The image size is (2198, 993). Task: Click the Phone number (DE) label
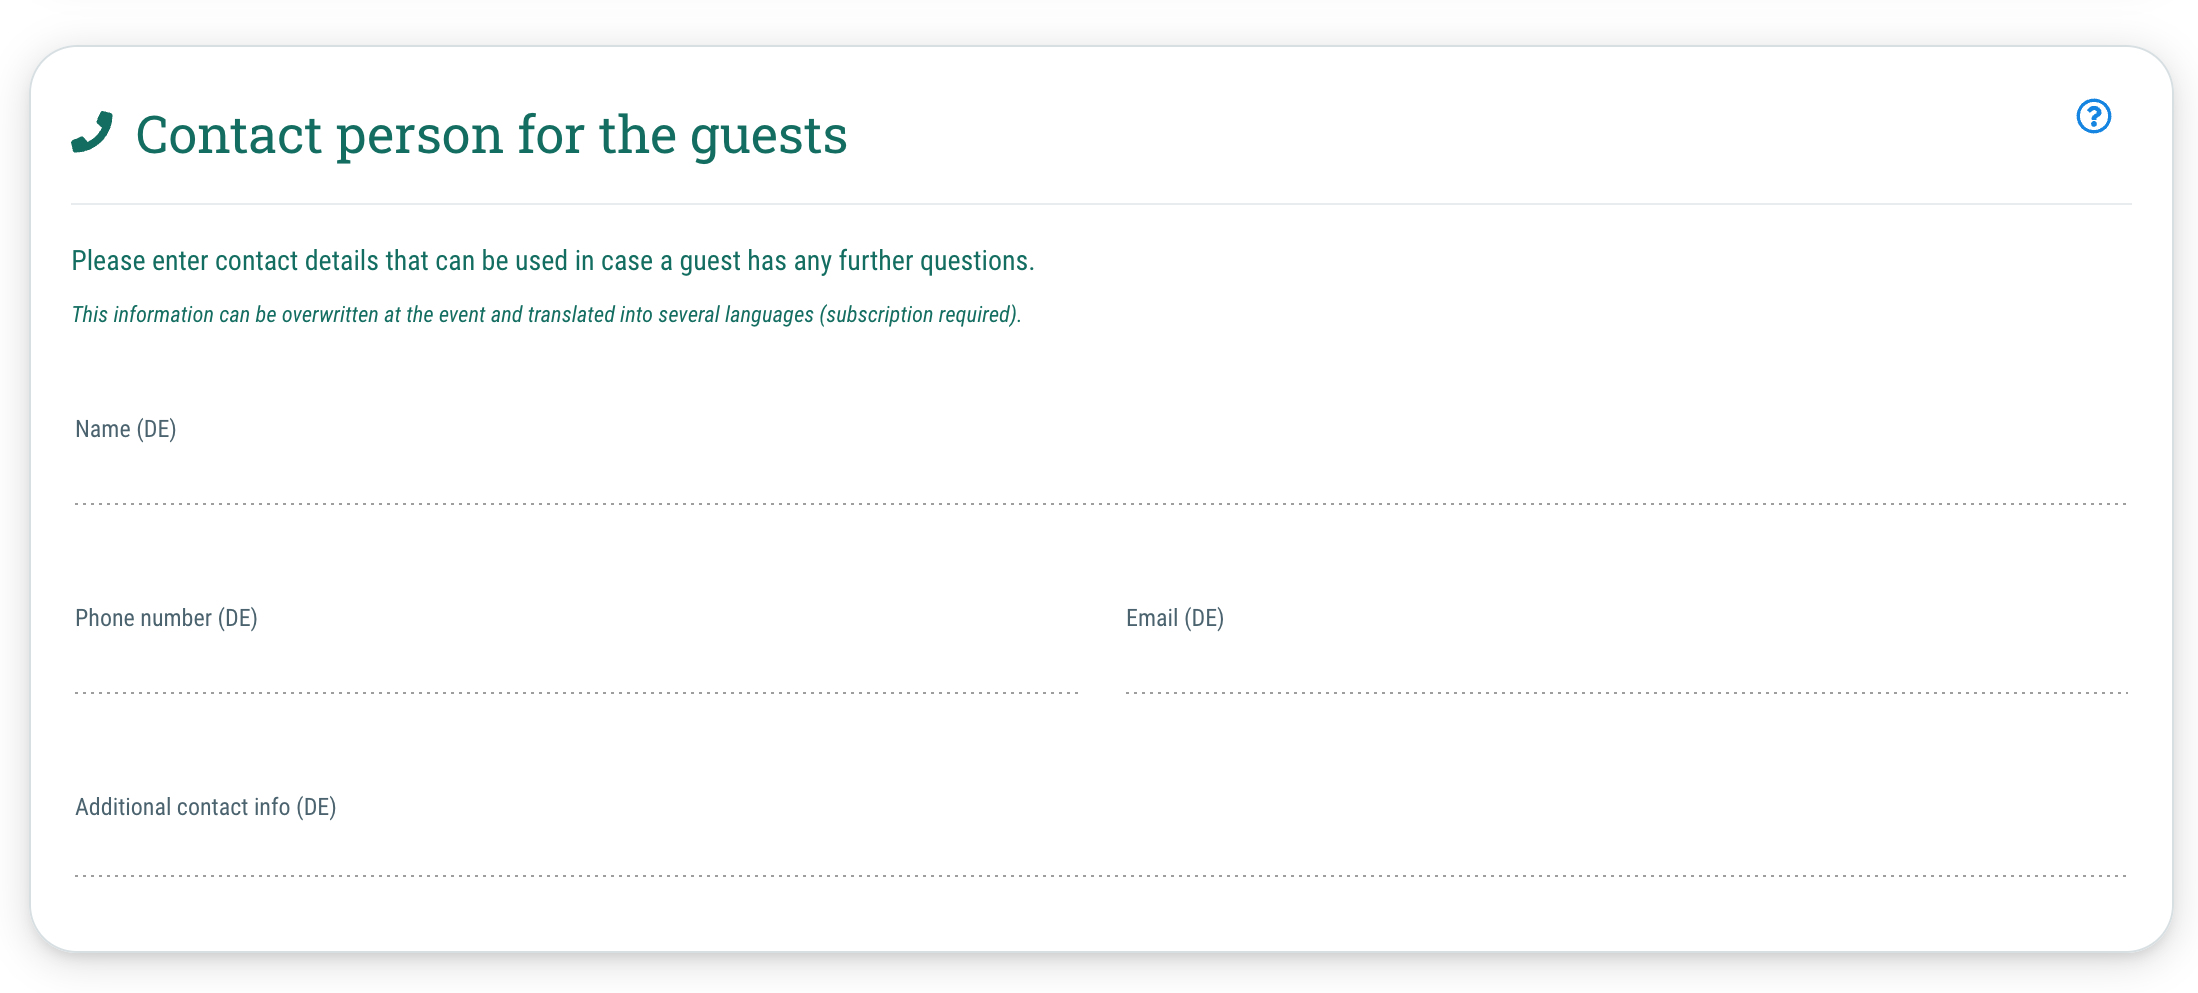(166, 618)
